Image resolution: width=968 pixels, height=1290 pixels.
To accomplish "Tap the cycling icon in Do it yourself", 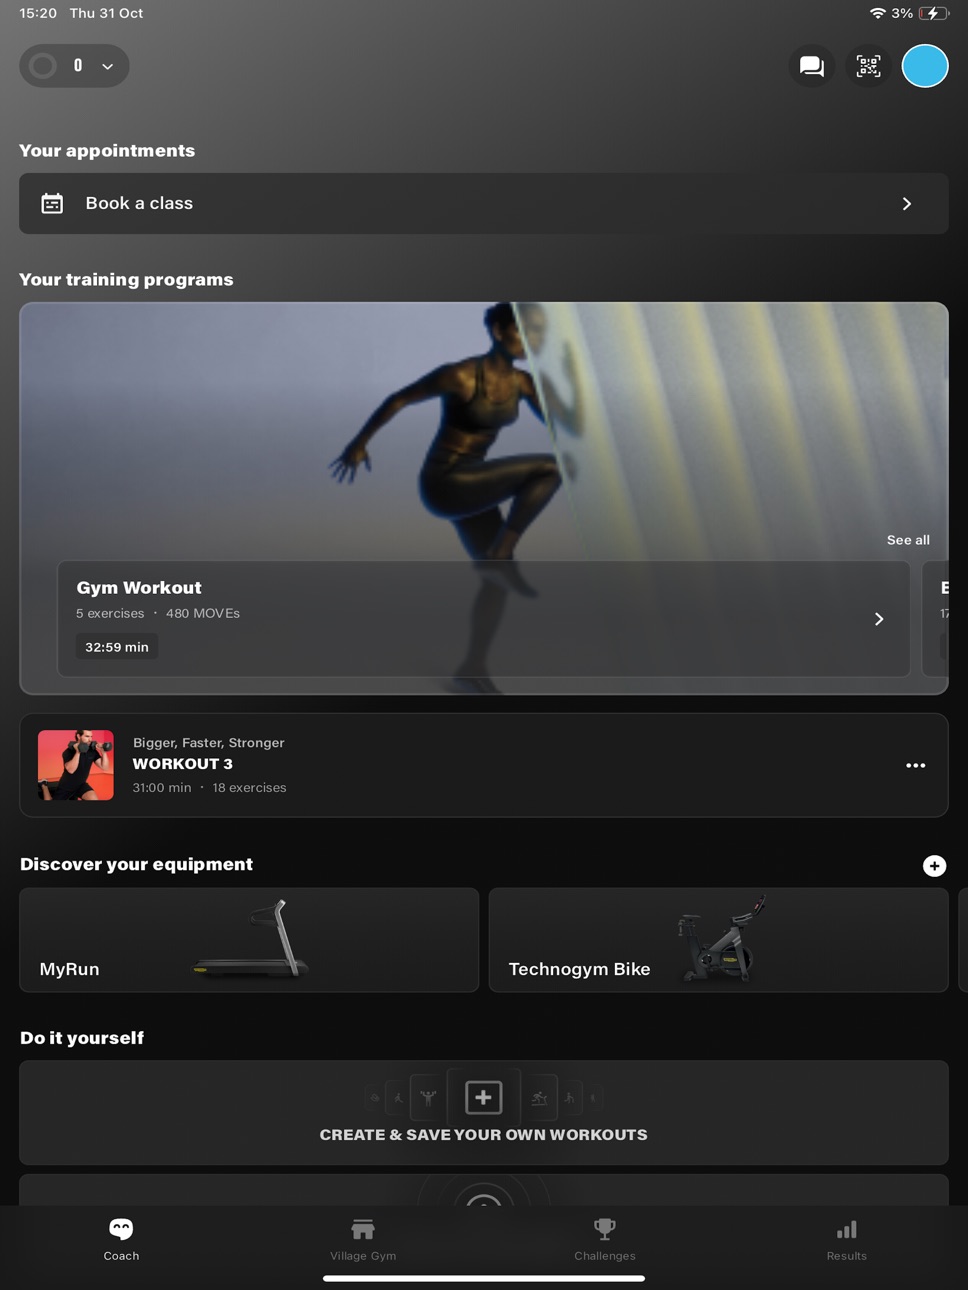I will 539,1097.
